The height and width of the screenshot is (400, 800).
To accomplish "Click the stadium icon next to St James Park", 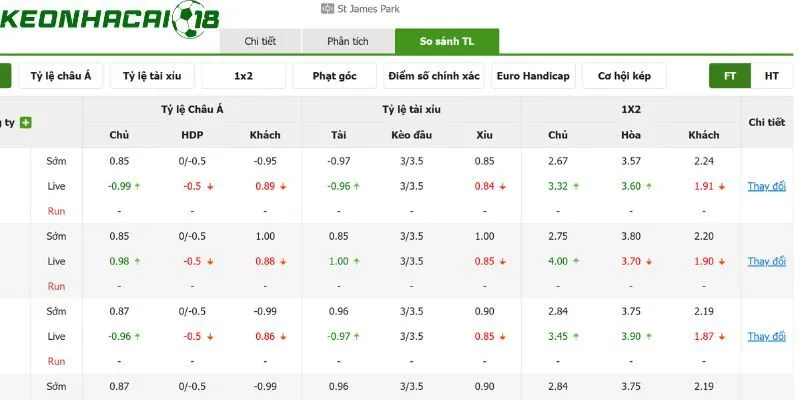I will pos(327,9).
